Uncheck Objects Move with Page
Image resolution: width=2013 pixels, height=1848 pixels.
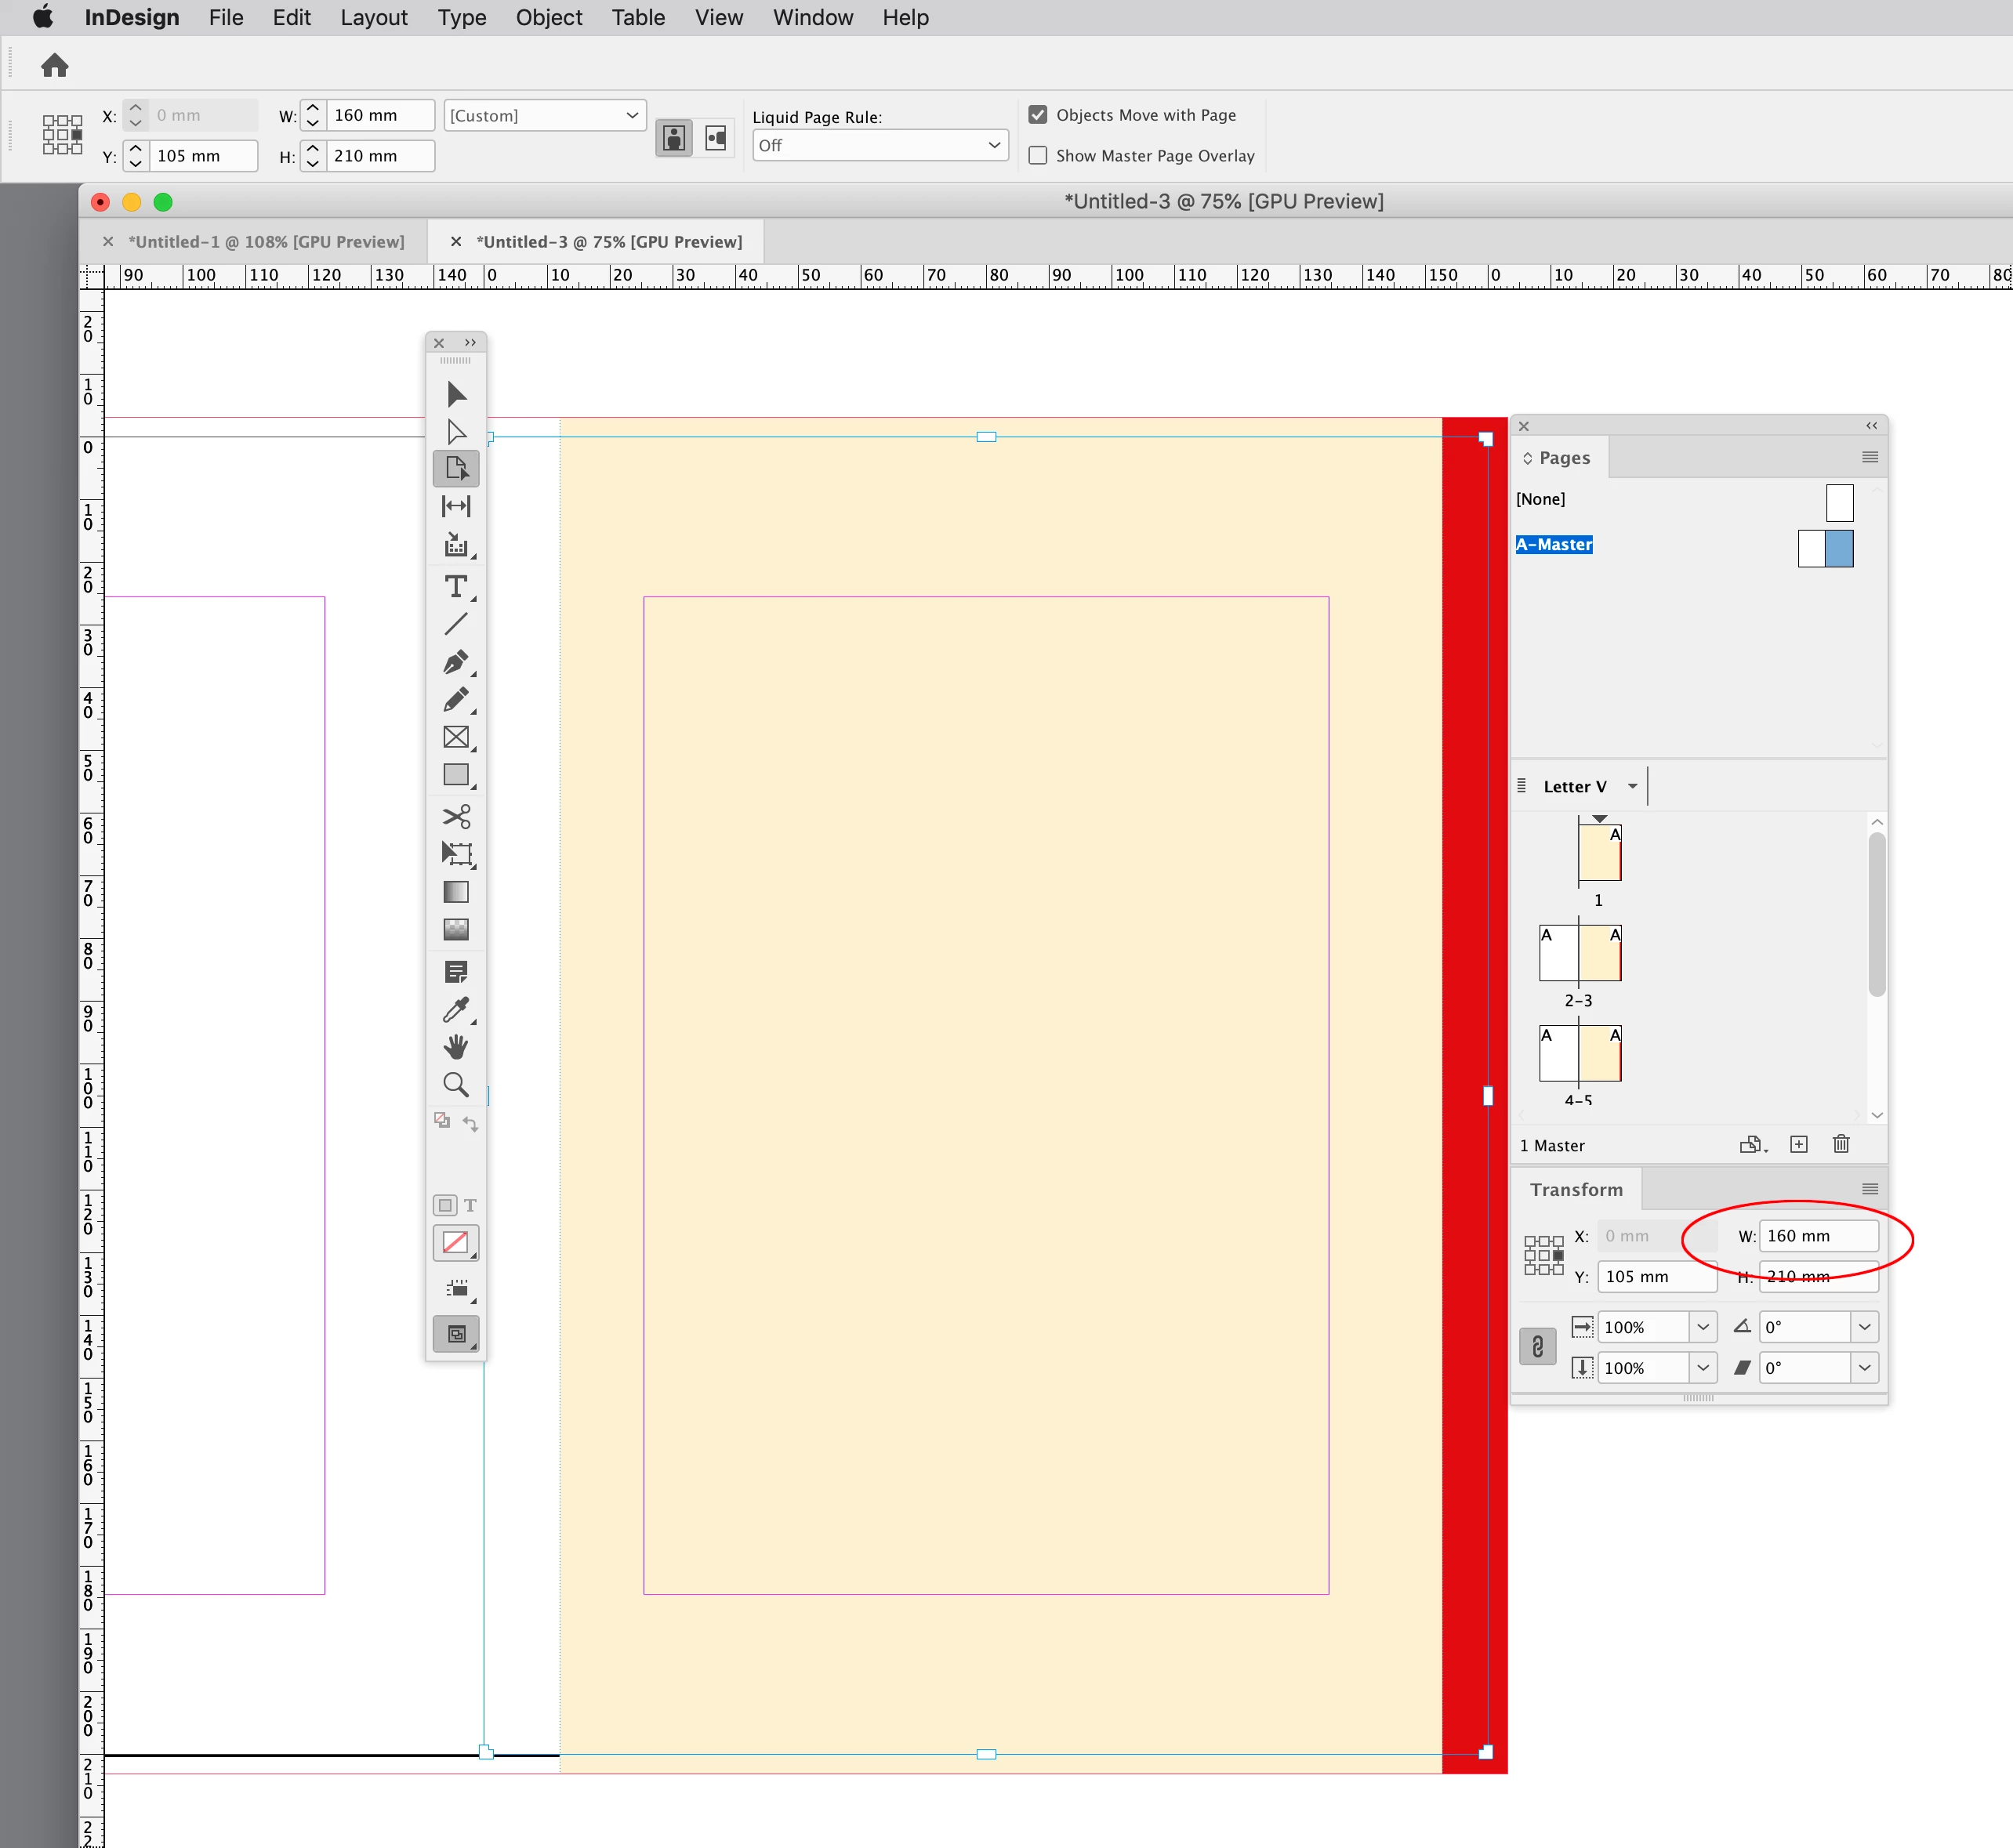click(1038, 115)
